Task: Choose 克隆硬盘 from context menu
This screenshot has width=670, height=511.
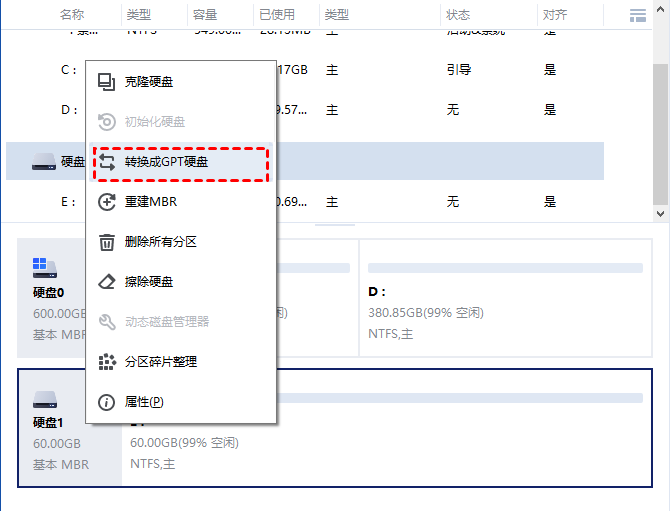Action: coord(181,82)
